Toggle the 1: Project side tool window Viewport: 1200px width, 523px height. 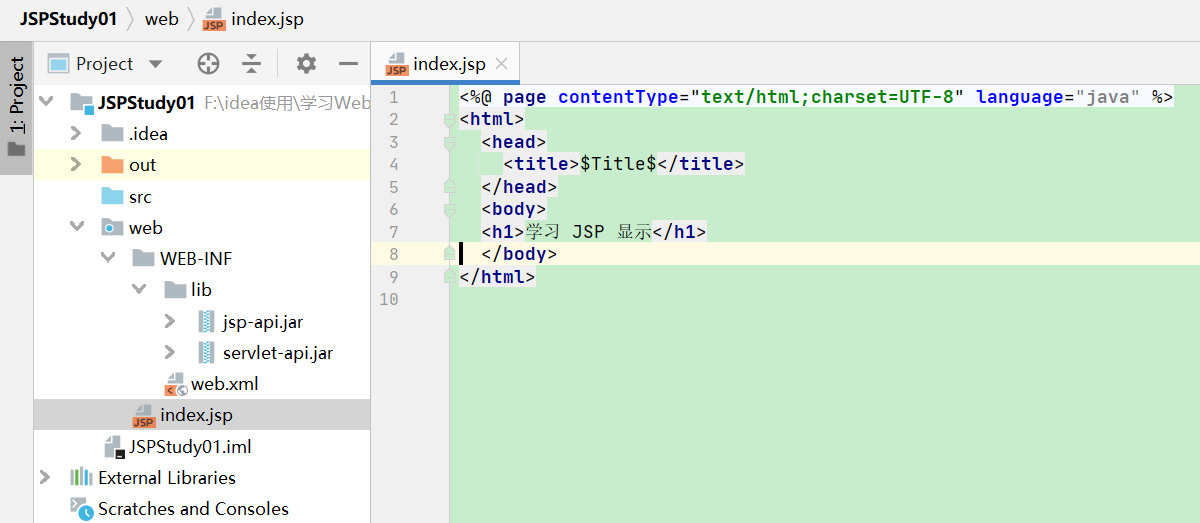16,107
